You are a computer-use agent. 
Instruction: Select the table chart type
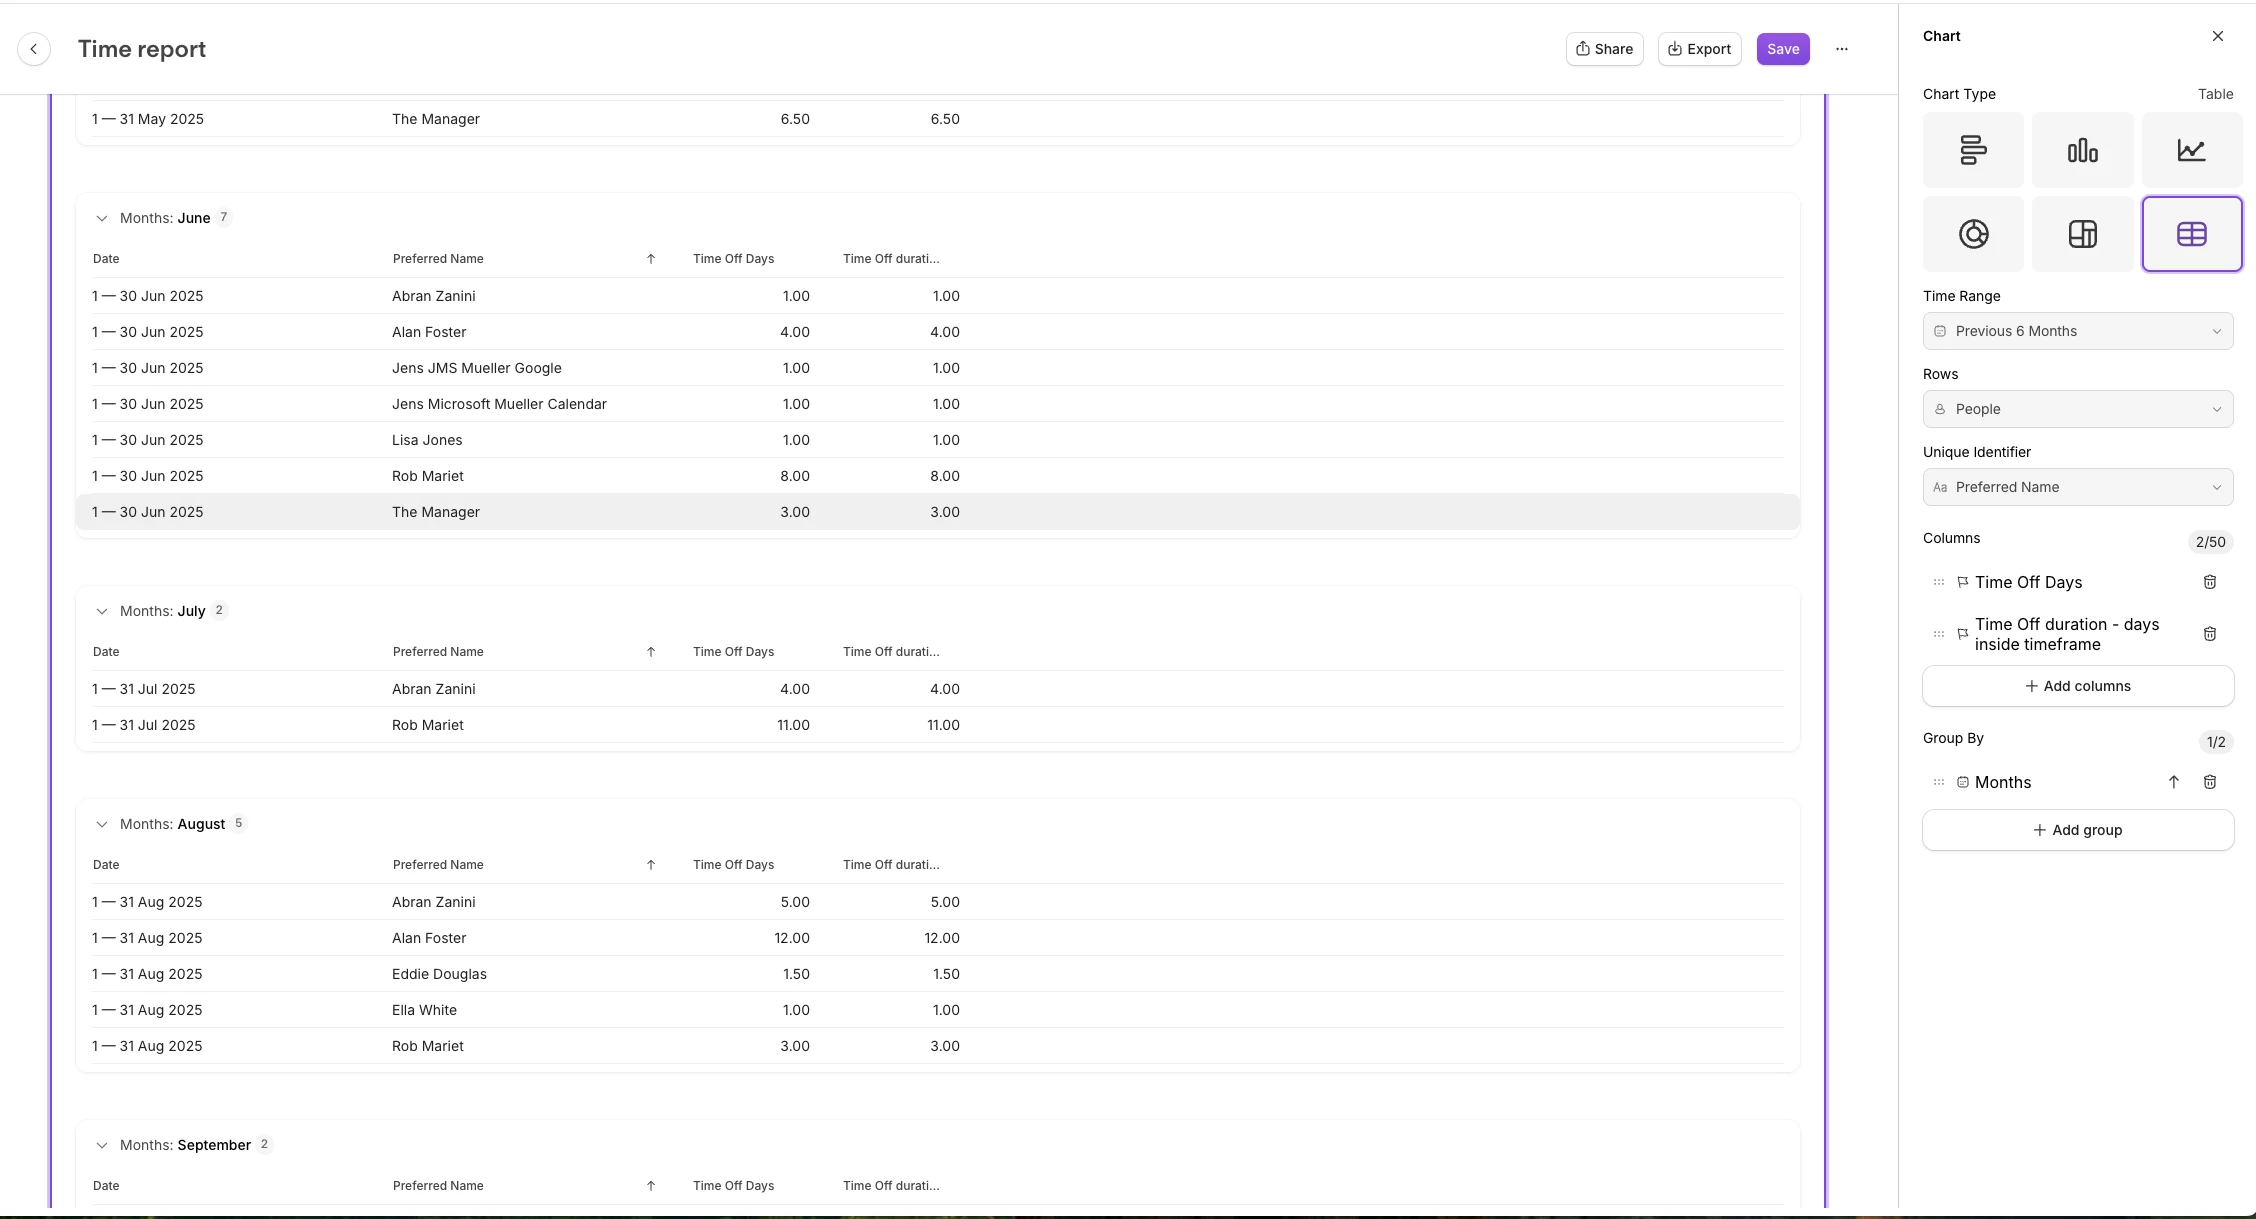(x=2191, y=234)
